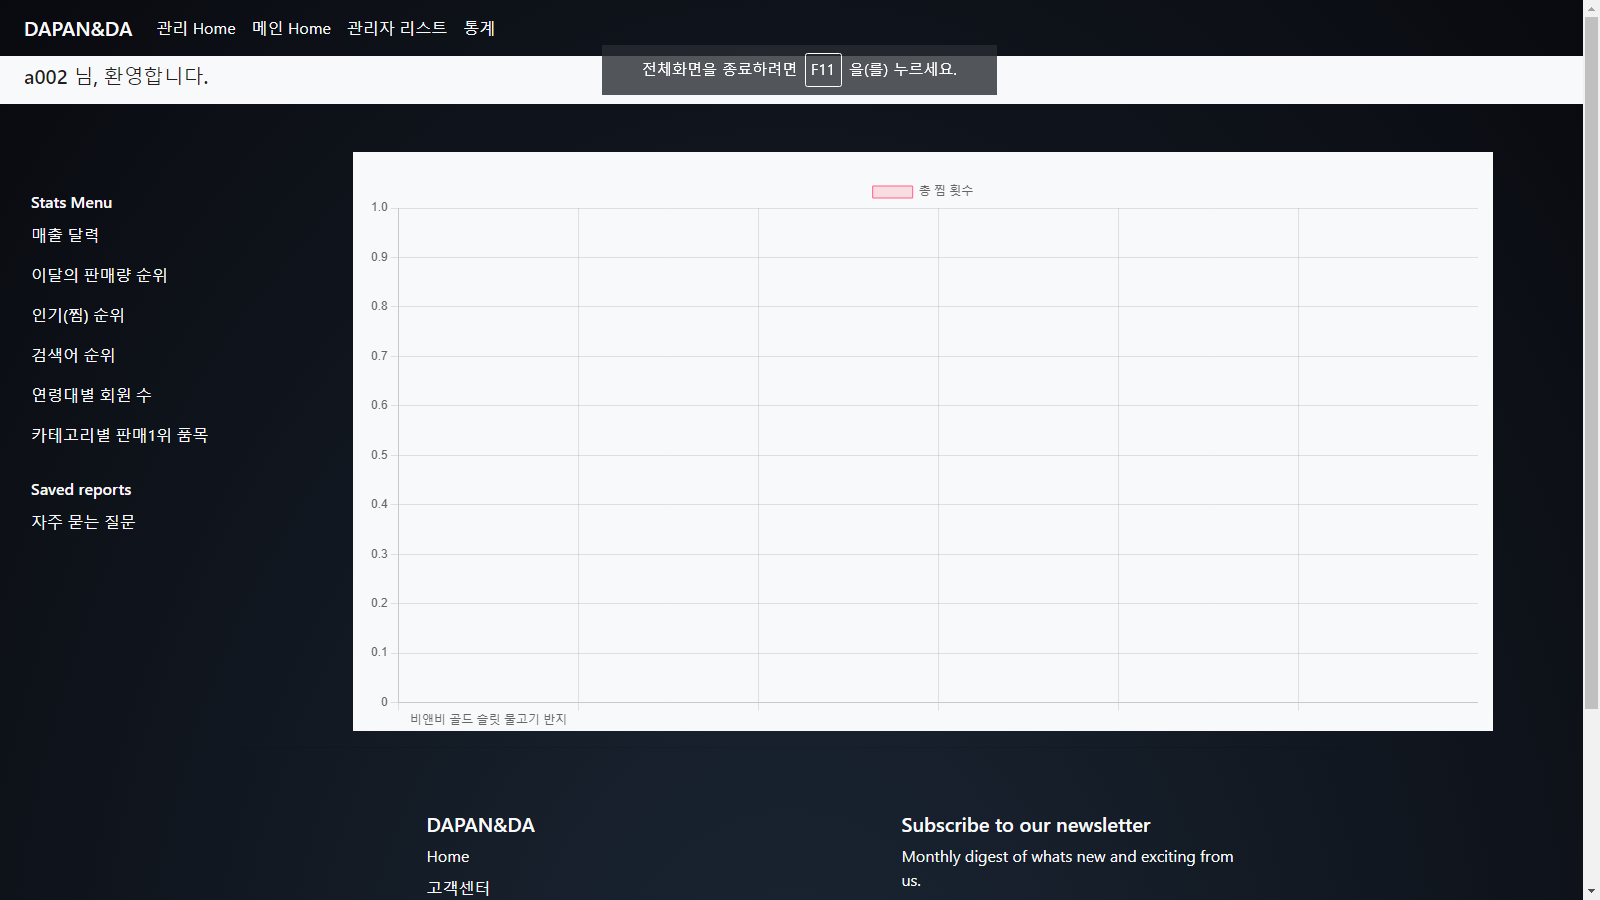Open Home link in the footer
The height and width of the screenshot is (900, 1600).
click(x=447, y=856)
